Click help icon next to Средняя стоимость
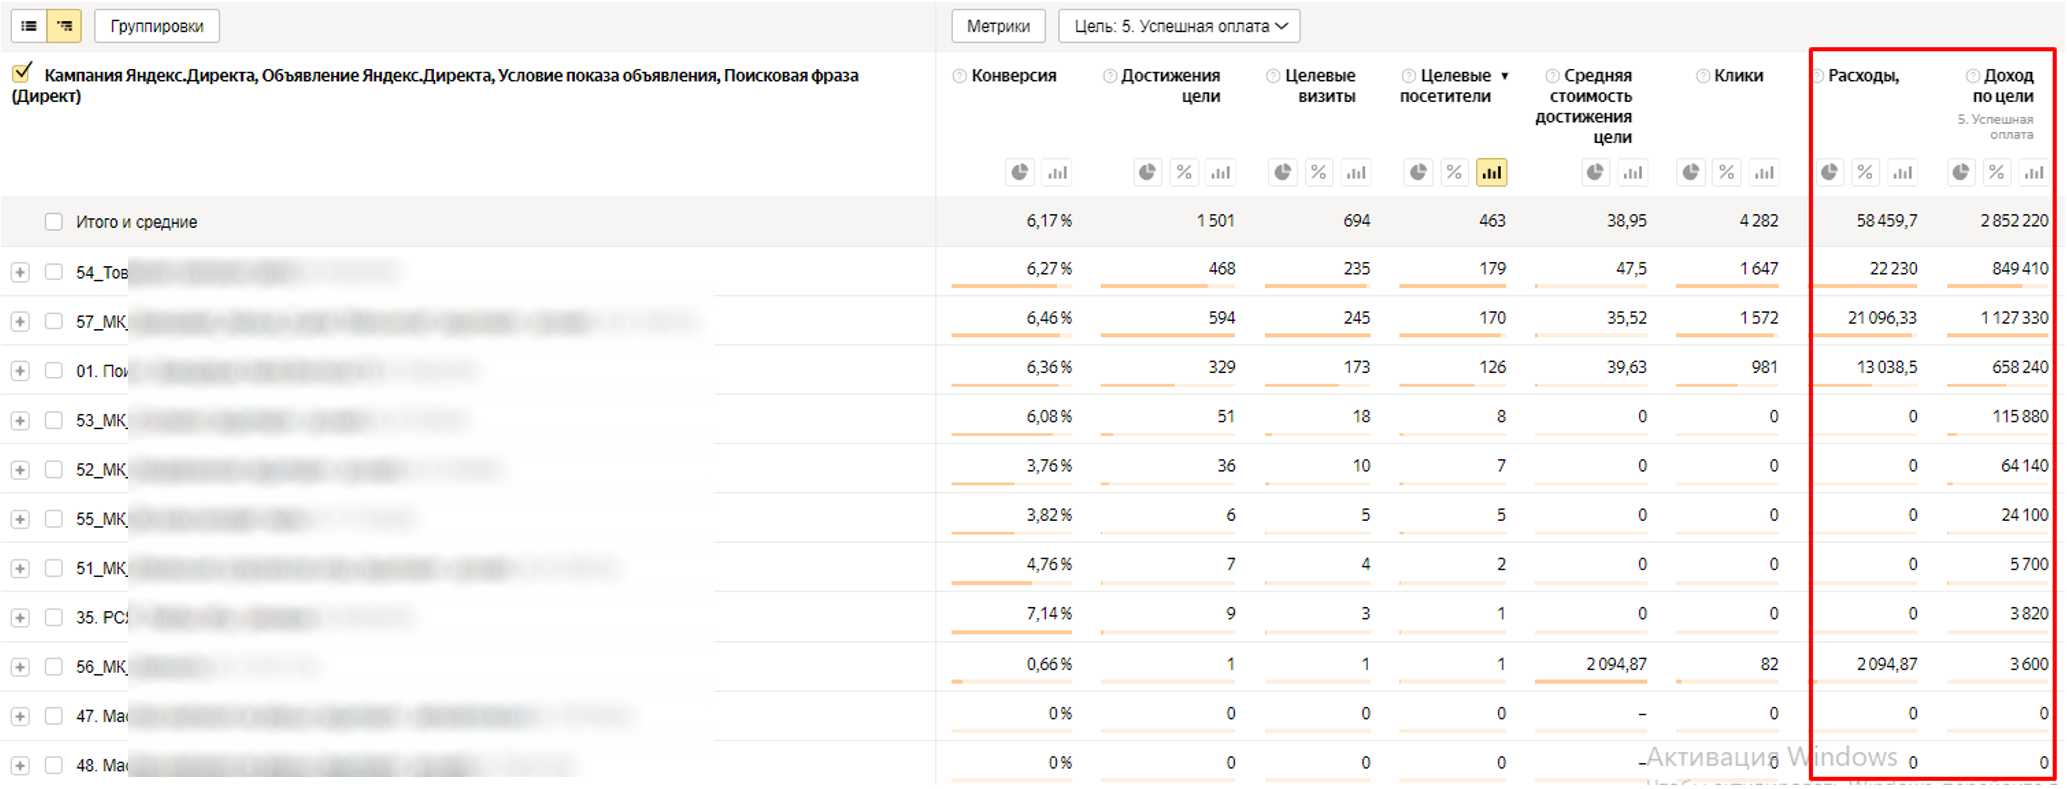 pos(1552,76)
